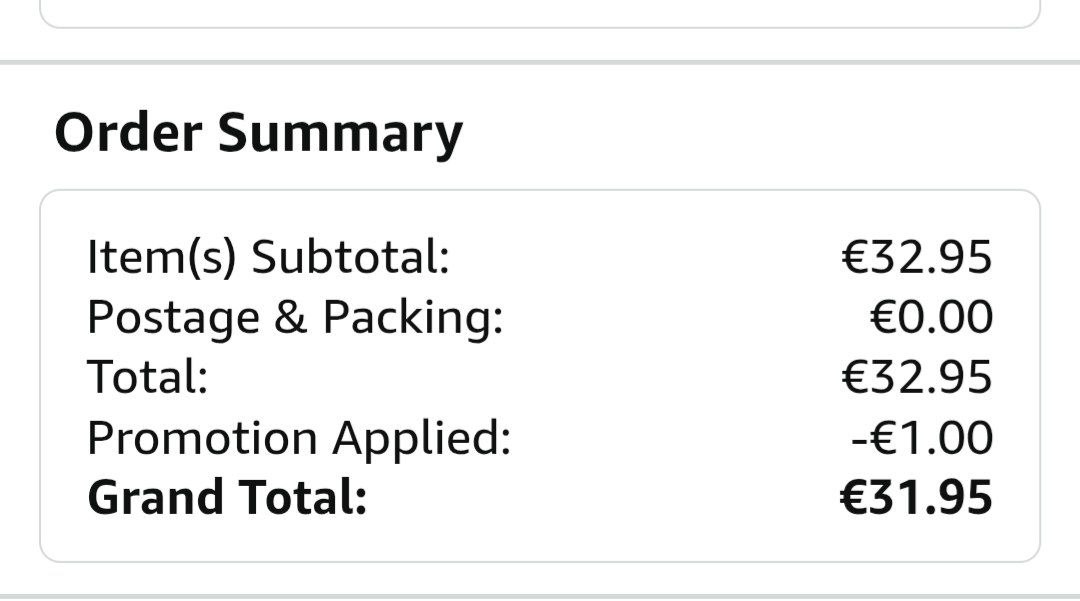Click the €31.95 grand total amount
Screen dimensions: 1080x601
coord(916,498)
